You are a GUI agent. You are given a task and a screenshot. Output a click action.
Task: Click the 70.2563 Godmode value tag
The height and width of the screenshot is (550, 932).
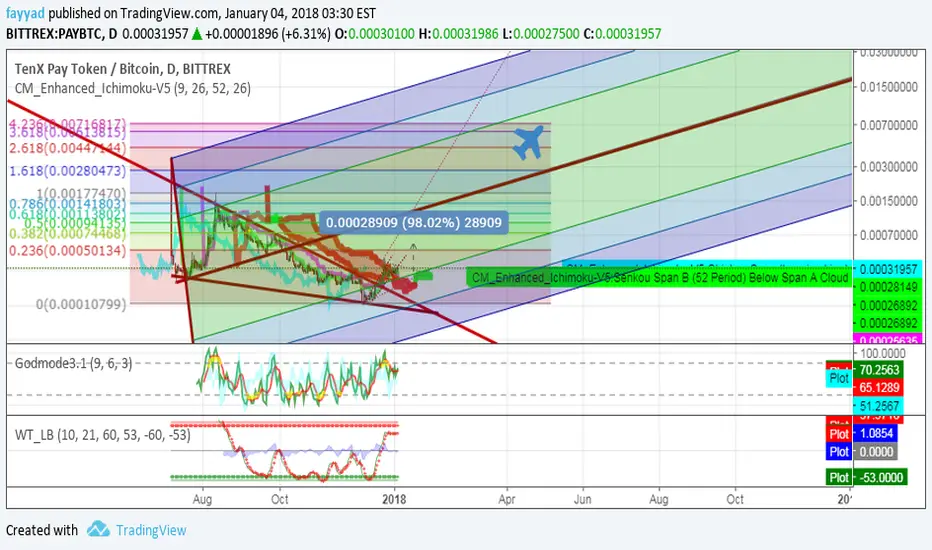[879, 369]
